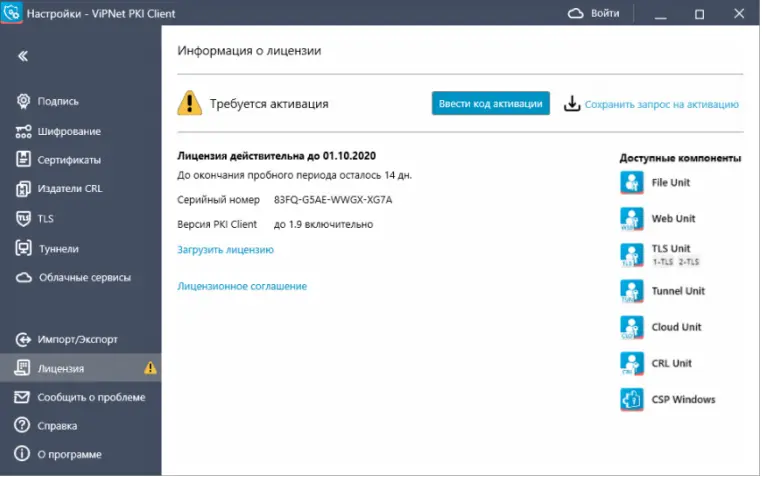Select Облачные сервисы in sidebar
The image size is (762, 477).
[85, 277]
